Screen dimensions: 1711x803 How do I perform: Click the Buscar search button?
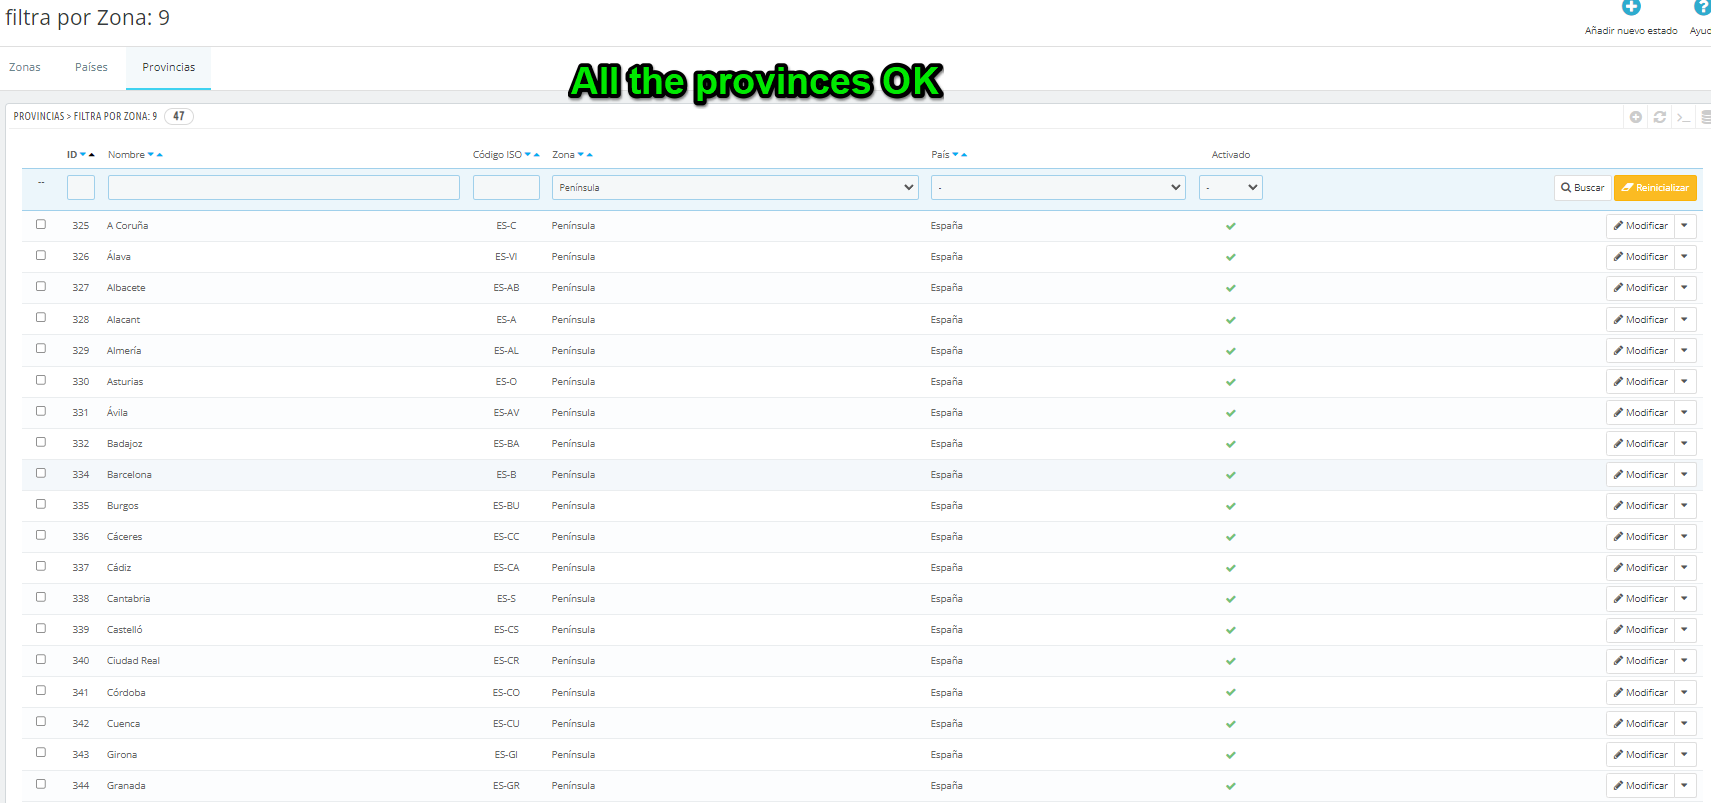click(1582, 188)
